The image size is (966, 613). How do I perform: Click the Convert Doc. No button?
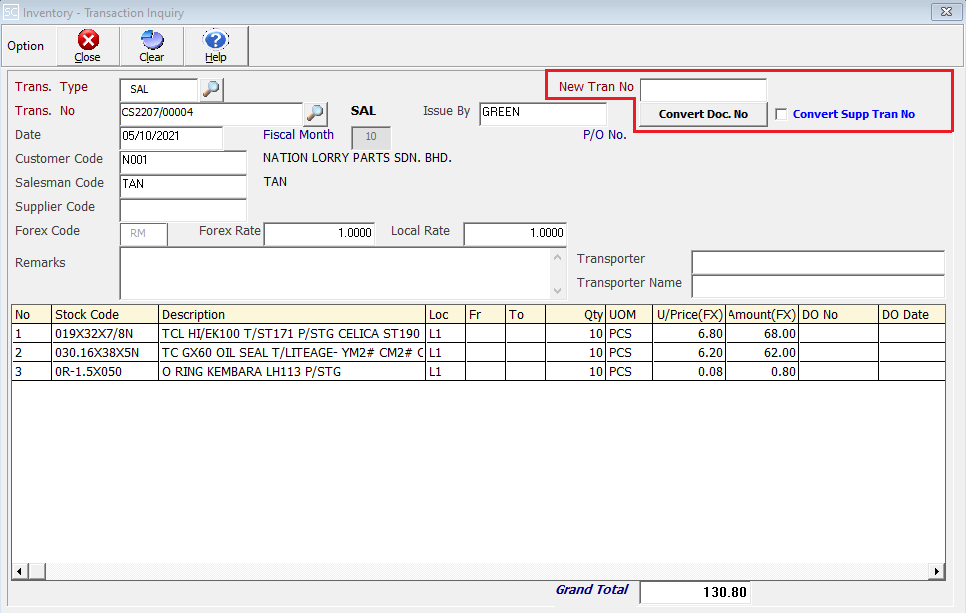(x=703, y=114)
